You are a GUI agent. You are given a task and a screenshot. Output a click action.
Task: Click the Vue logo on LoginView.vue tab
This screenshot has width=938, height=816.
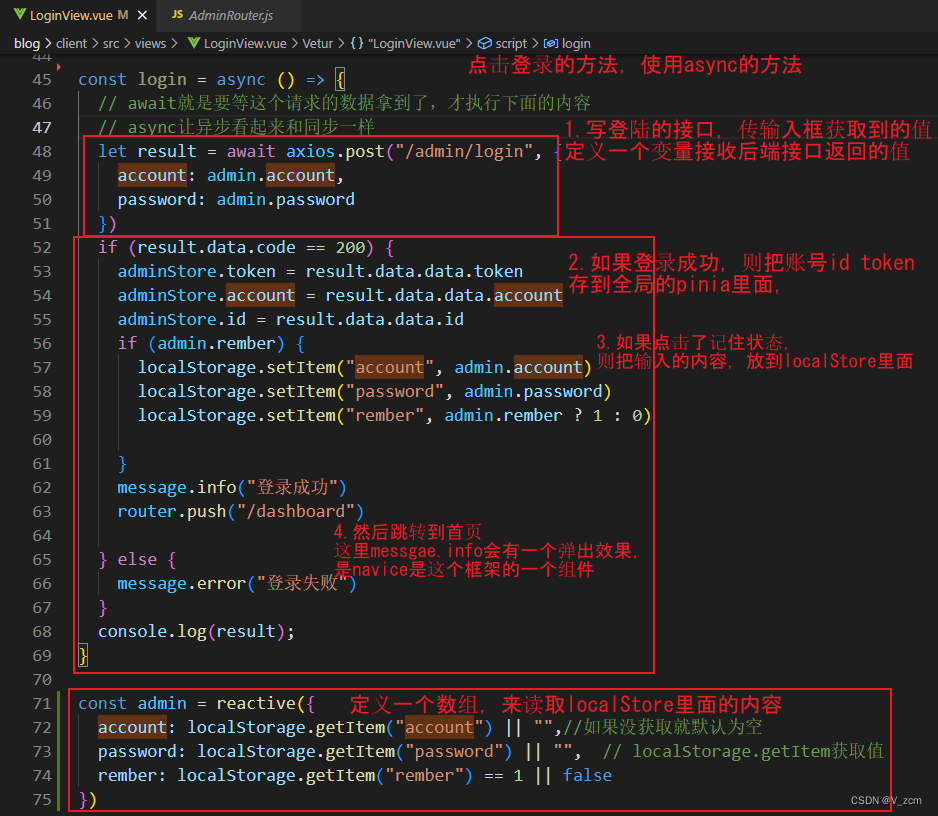coord(22,16)
